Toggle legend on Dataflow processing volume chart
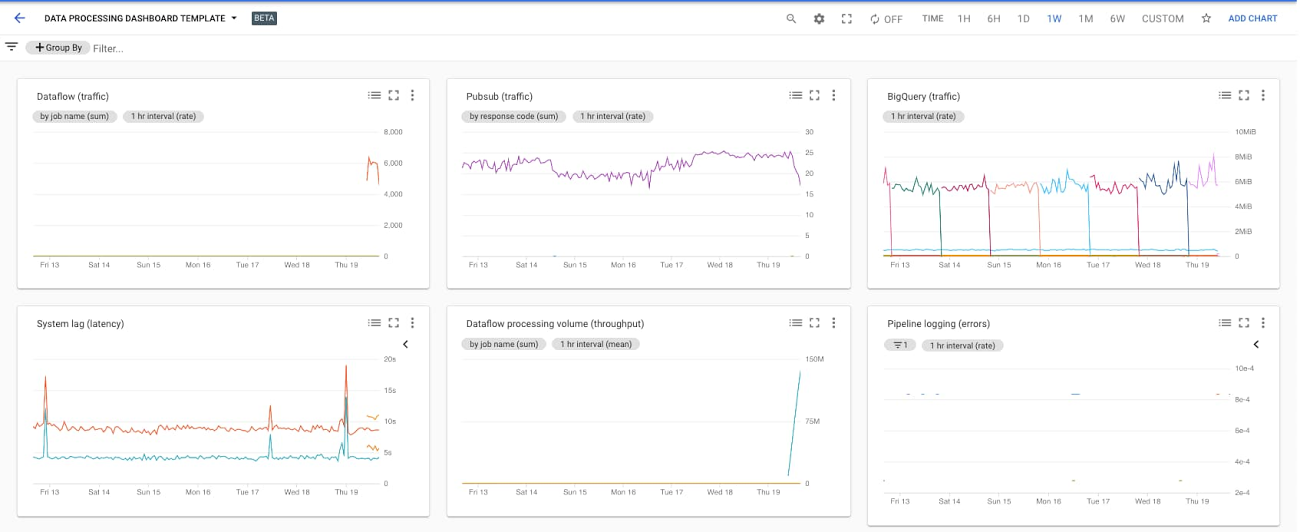 click(x=795, y=323)
